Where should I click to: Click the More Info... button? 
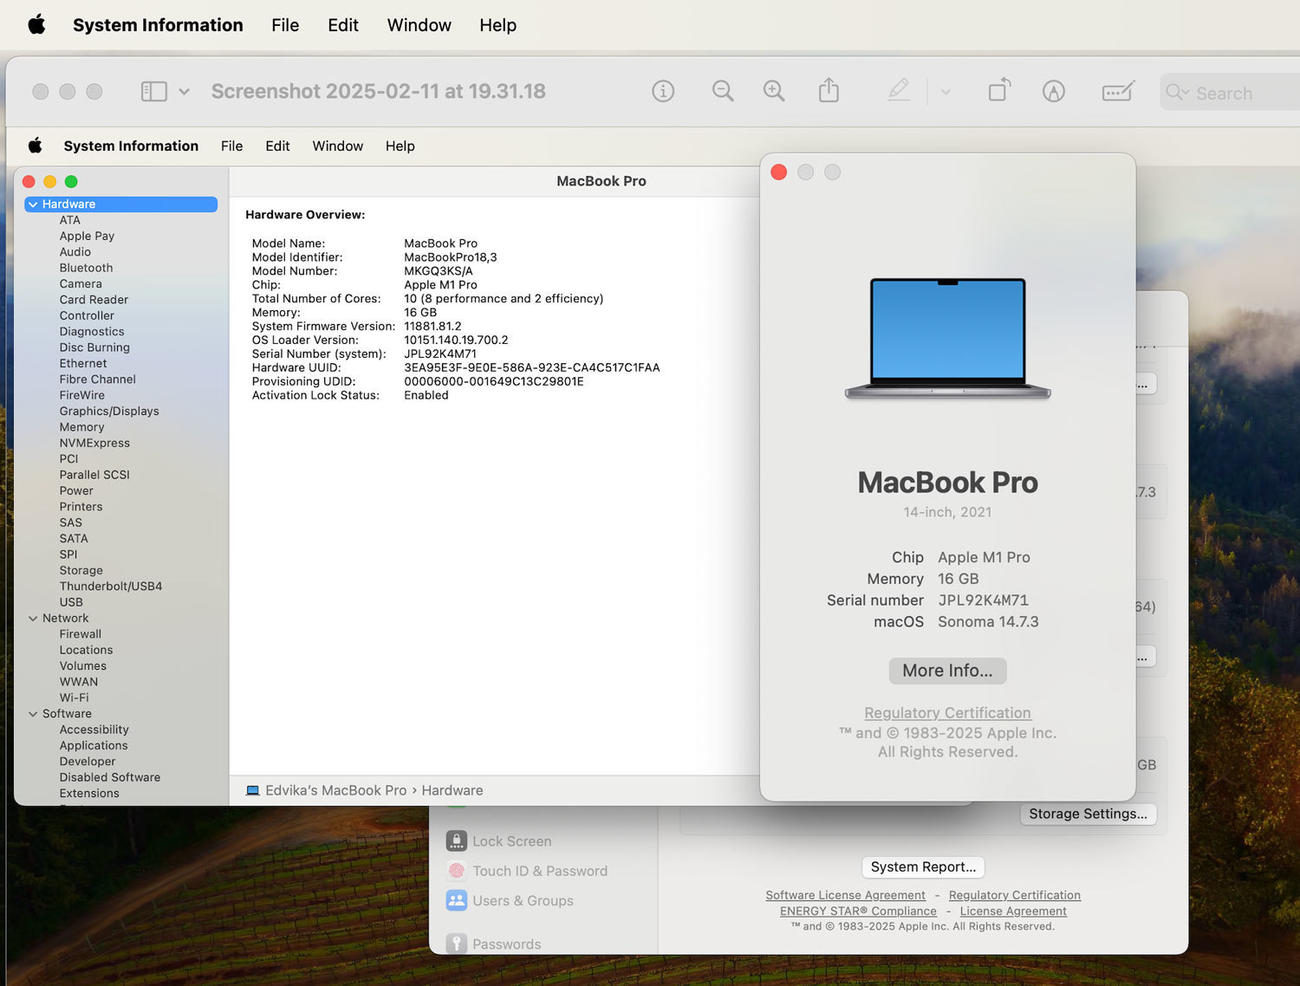tap(948, 671)
